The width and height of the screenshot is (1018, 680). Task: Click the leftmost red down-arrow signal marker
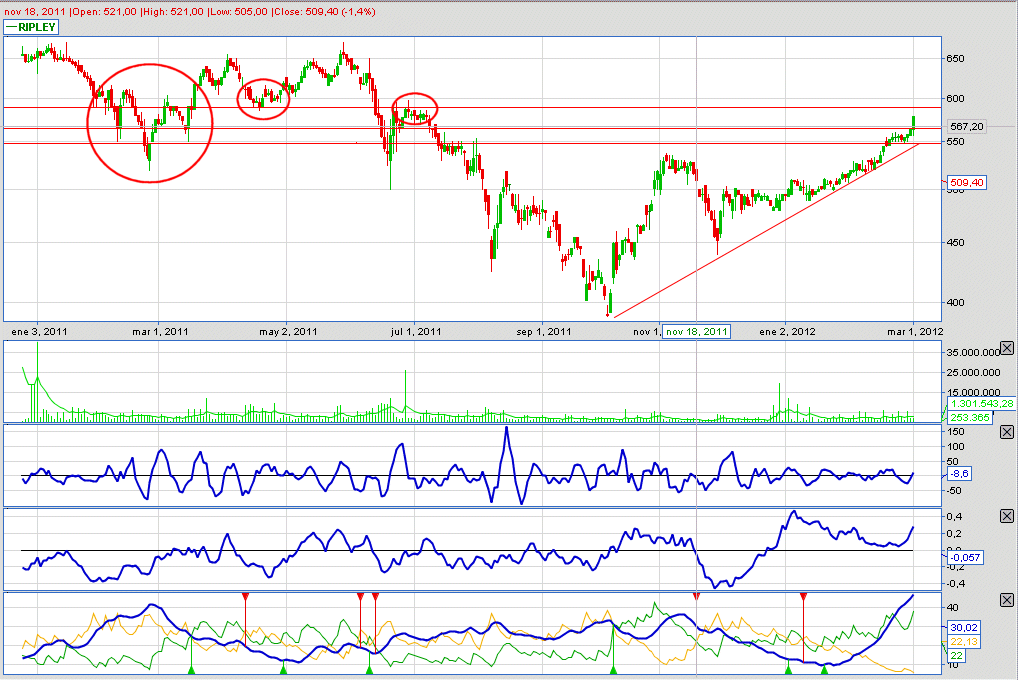(245, 596)
